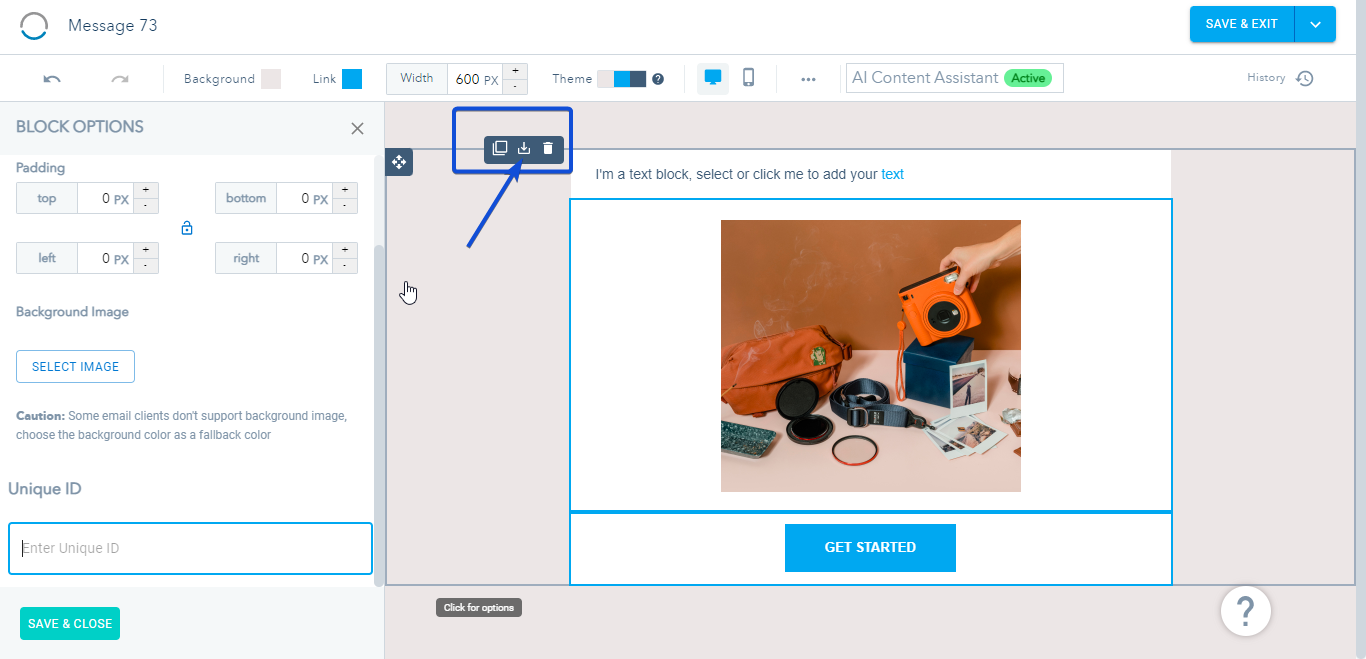Click SAVE & CLOSE button
Screen dimensions: 1366x659
[x=70, y=624]
